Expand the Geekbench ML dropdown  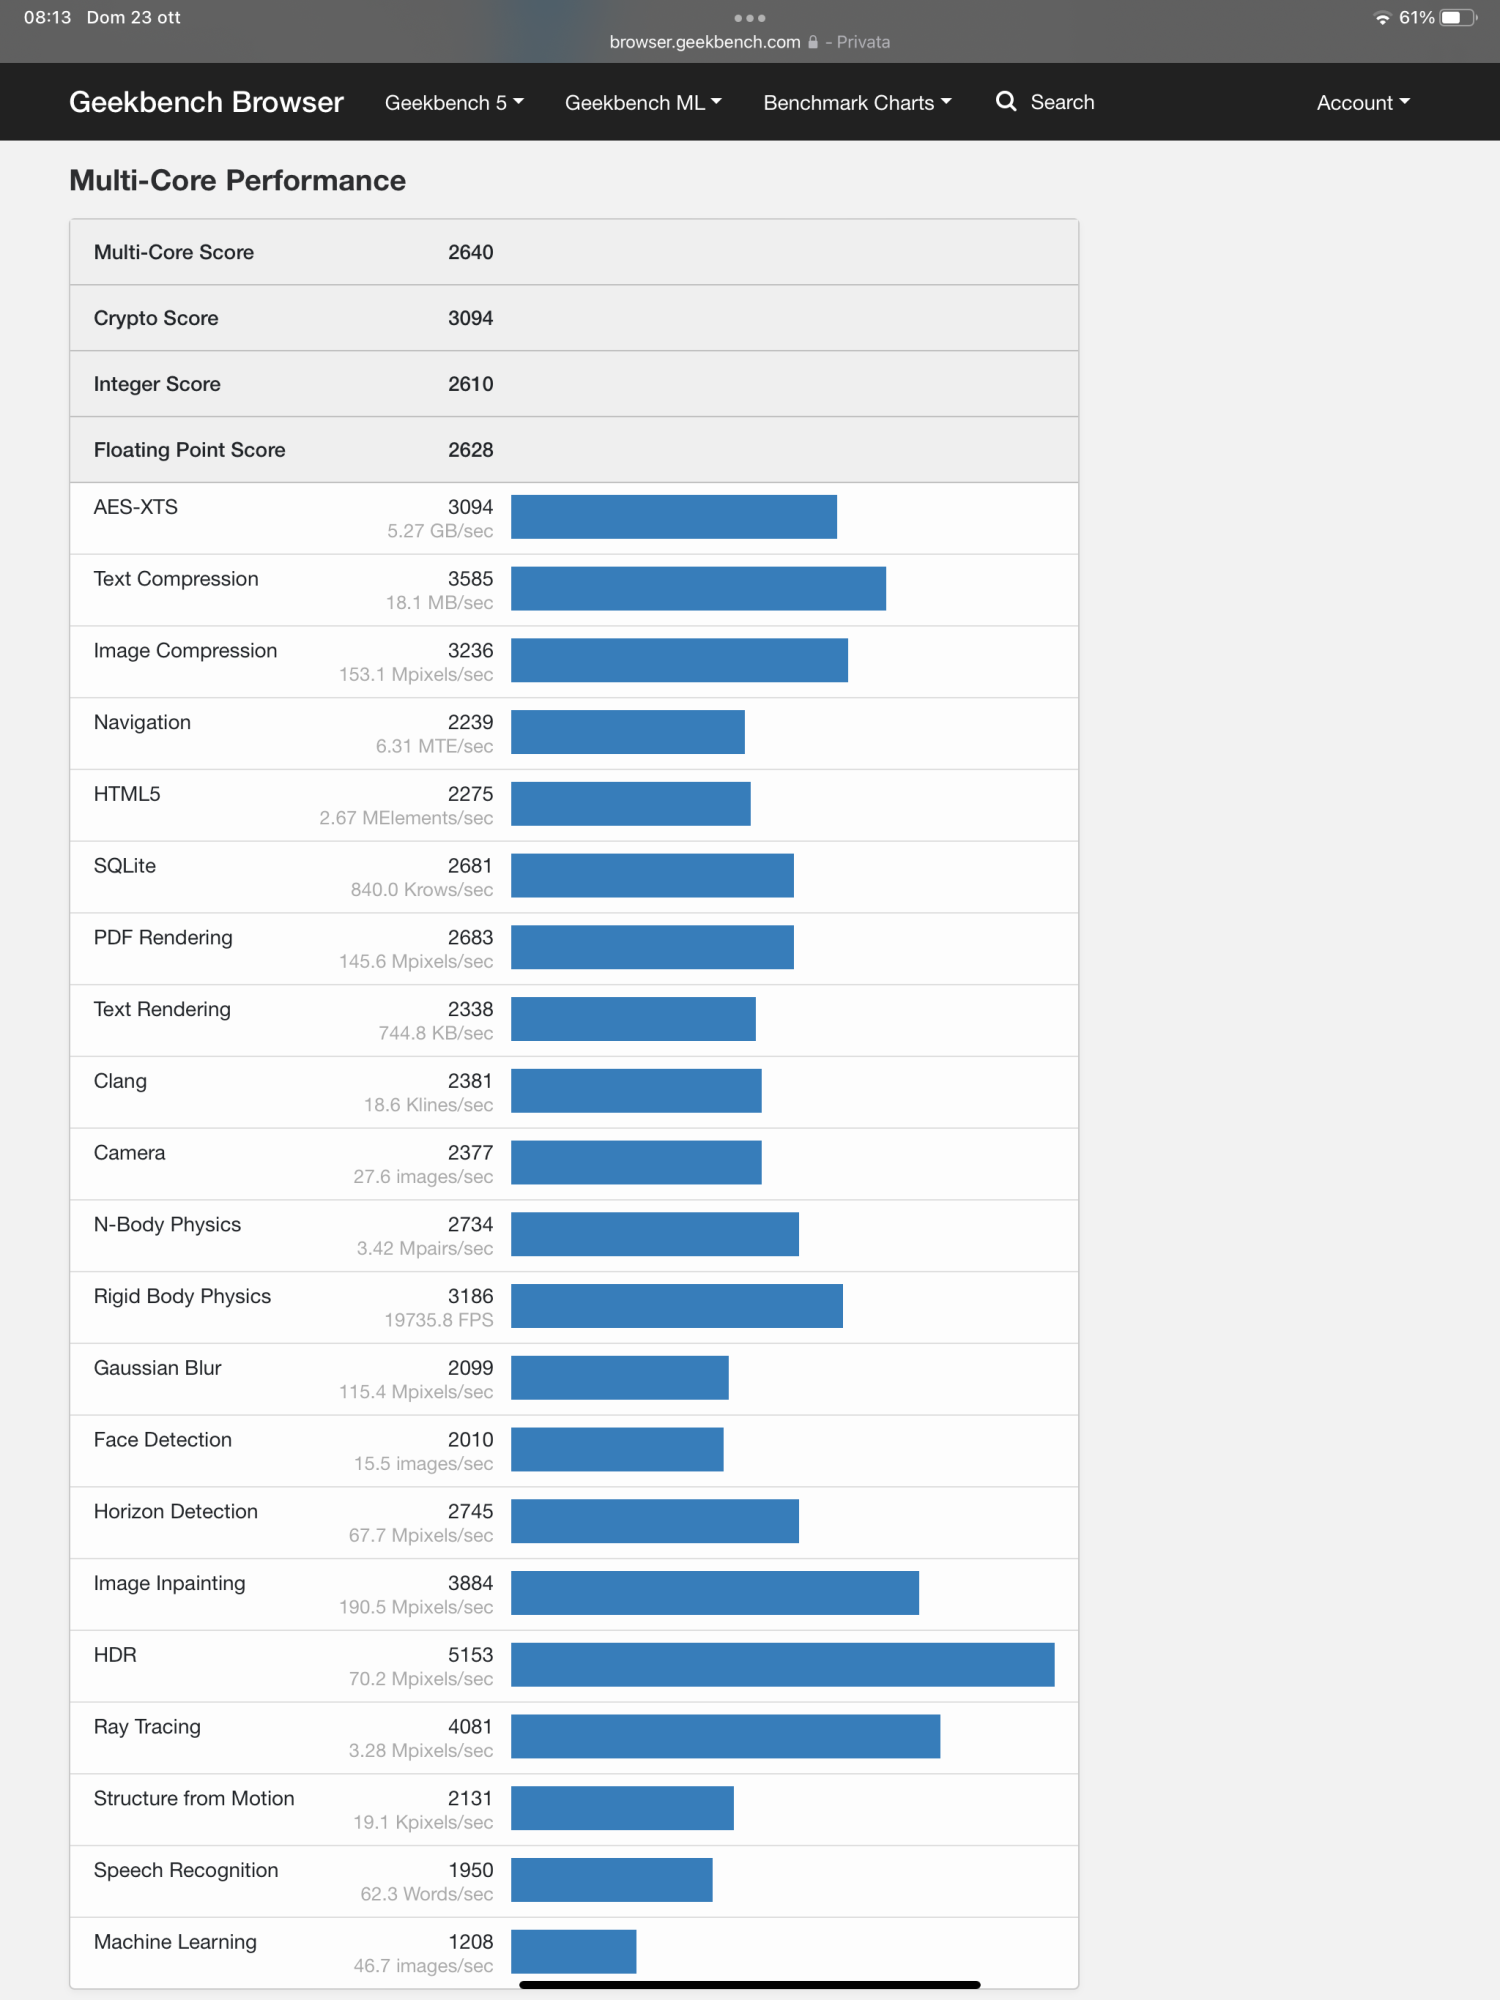643,103
